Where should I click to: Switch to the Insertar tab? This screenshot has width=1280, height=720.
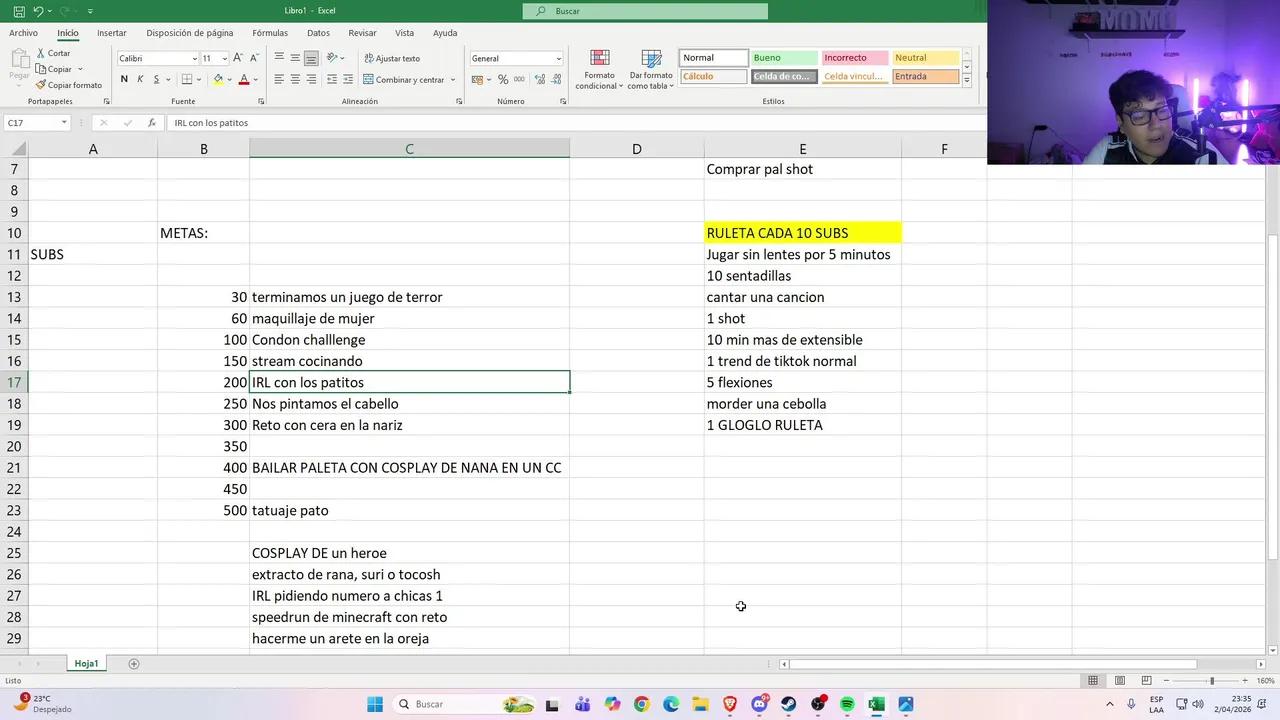(x=111, y=33)
